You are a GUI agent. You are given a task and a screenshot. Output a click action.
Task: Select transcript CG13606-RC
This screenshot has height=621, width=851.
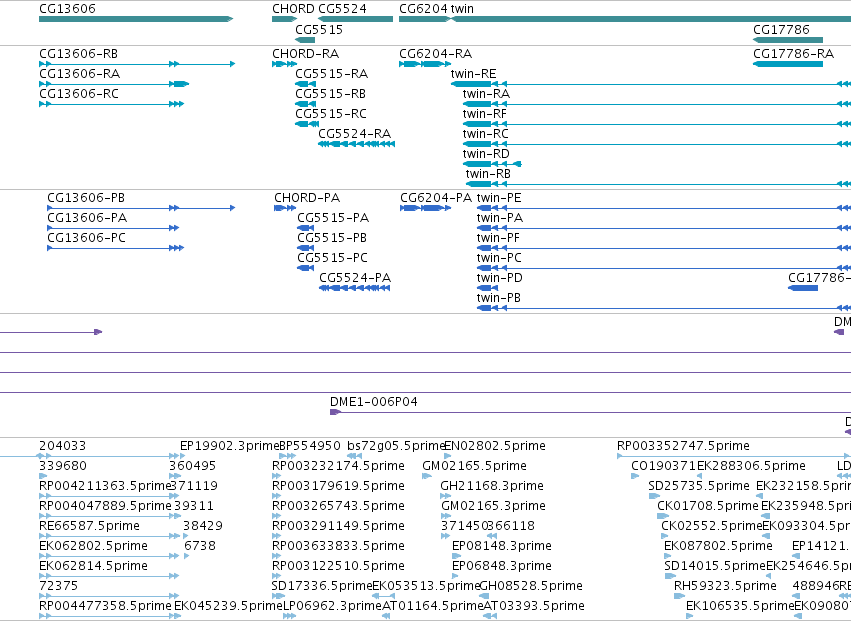click(79, 94)
